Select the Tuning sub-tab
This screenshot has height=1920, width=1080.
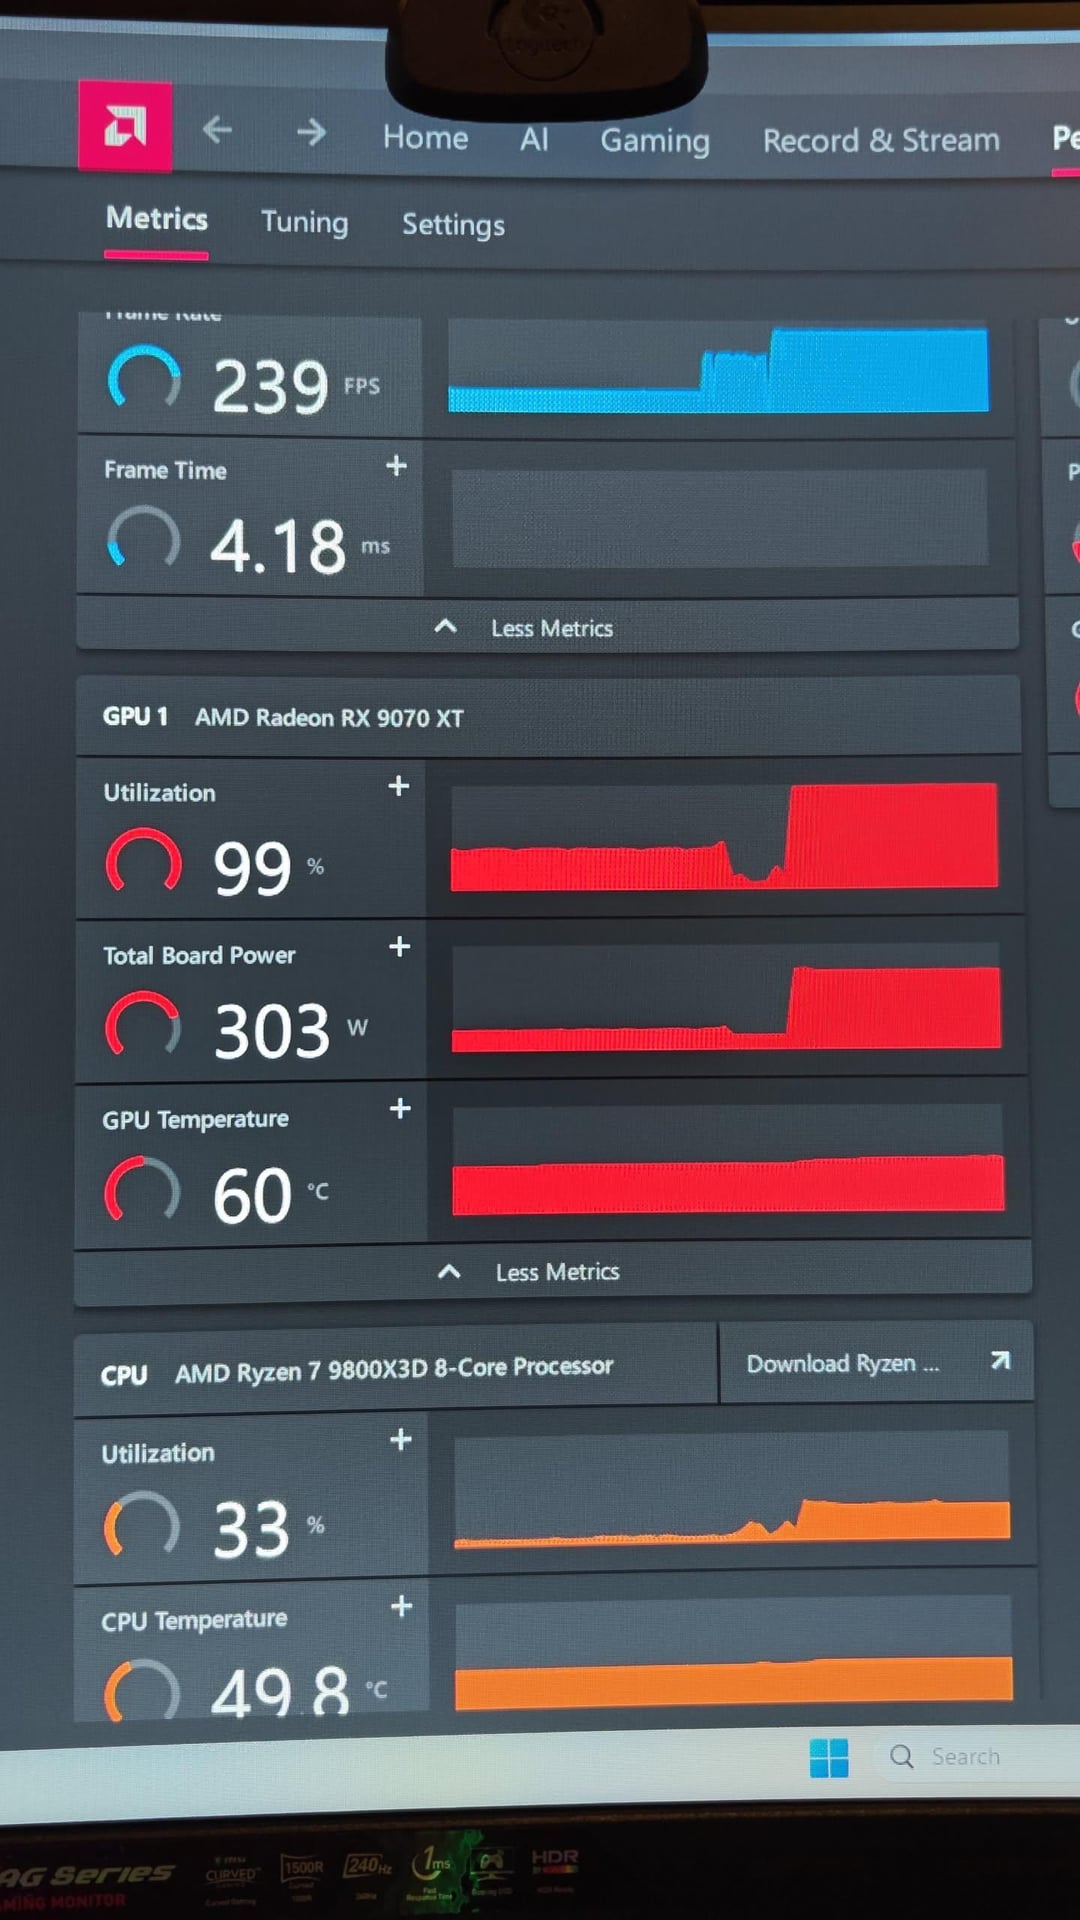click(304, 222)
